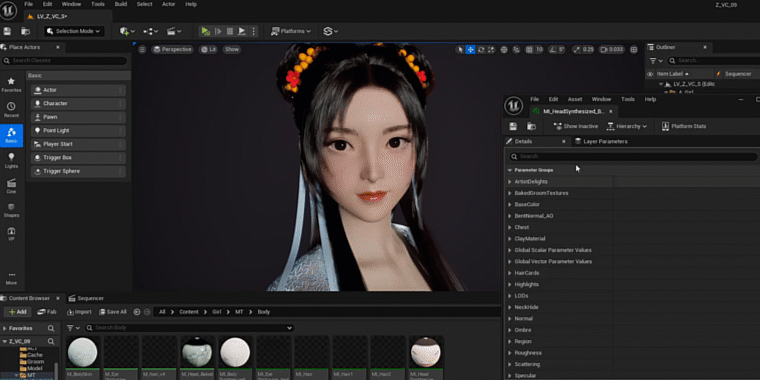Adjust camera speed 0.033 control
This screenshot has height=380, width=760.
coord(612,49)
